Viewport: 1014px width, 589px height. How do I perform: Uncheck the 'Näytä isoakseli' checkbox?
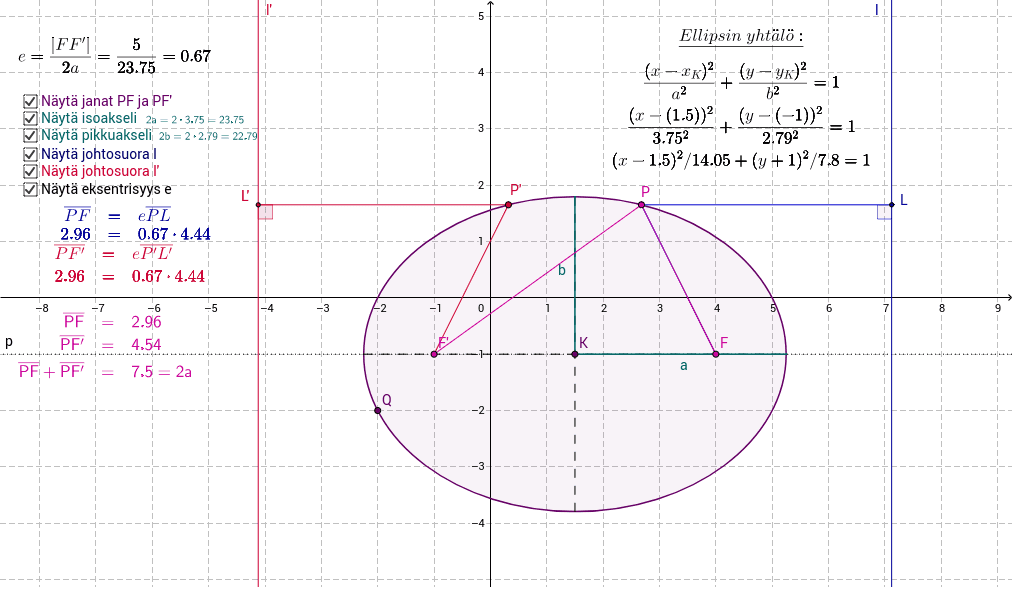click(30, 119)
